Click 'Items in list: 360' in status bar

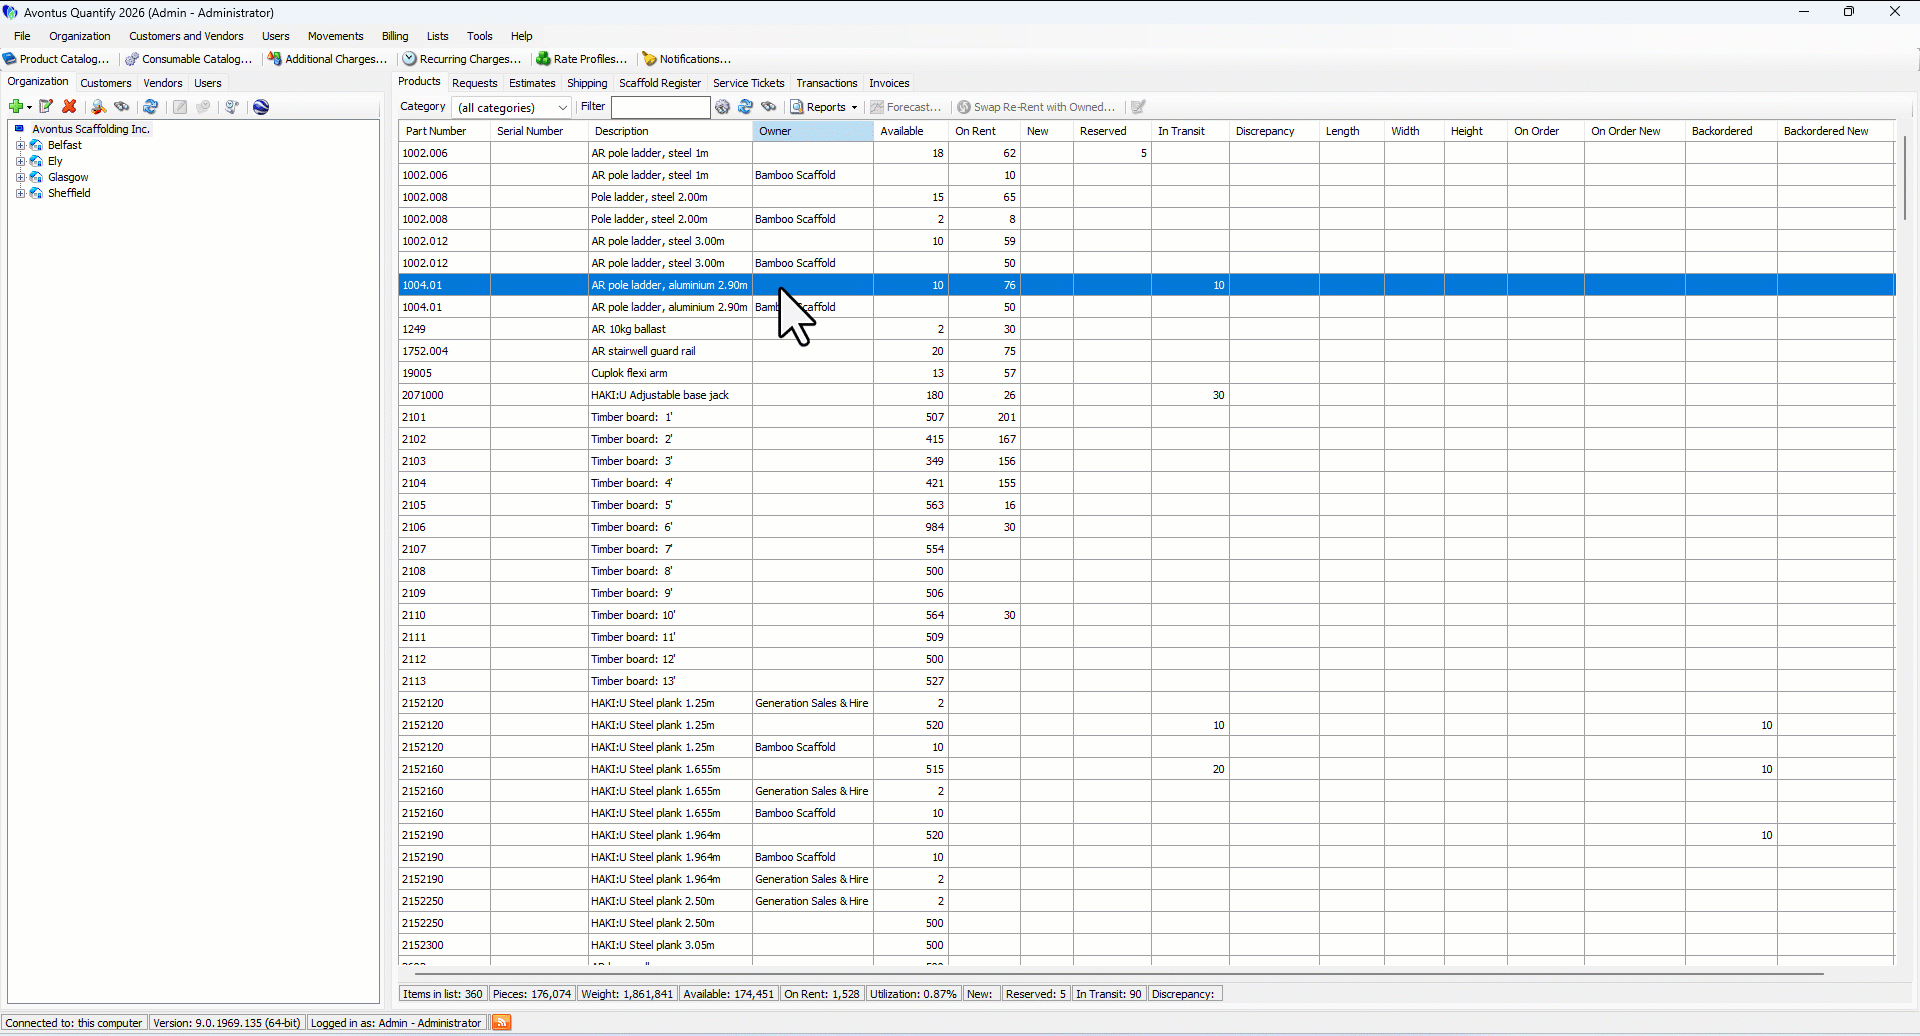(x=443, y=994)
